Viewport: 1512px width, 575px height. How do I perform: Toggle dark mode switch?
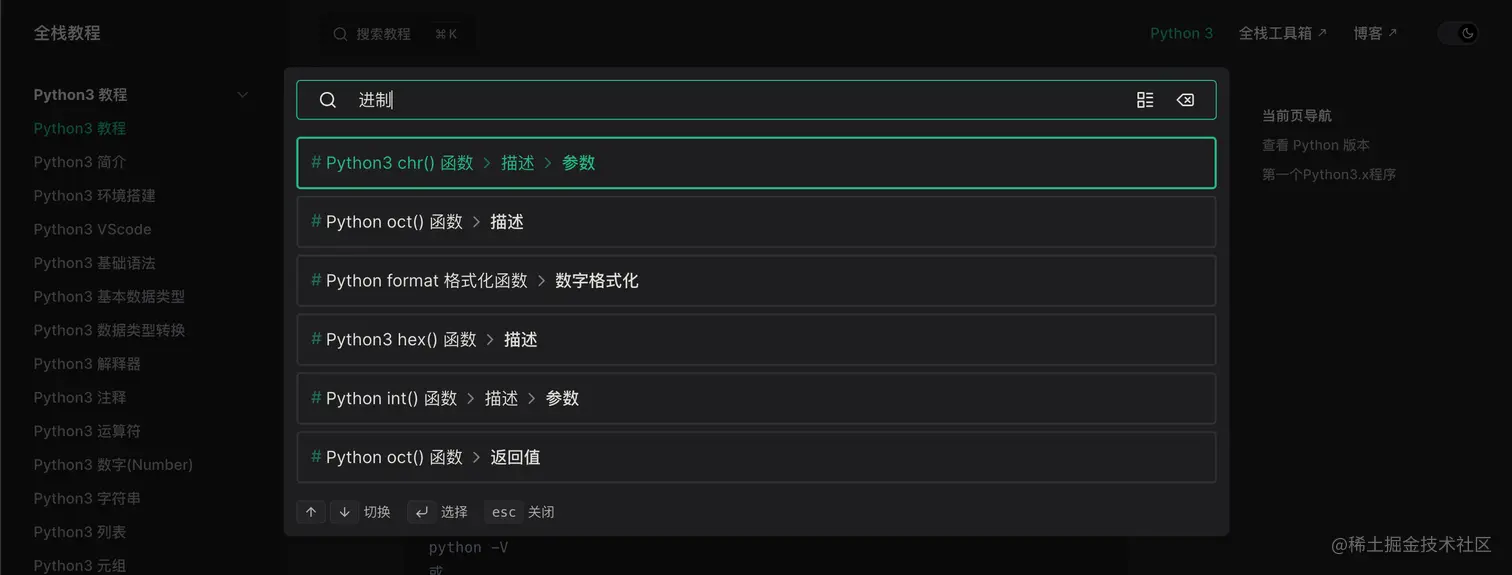coord(1458,33)
